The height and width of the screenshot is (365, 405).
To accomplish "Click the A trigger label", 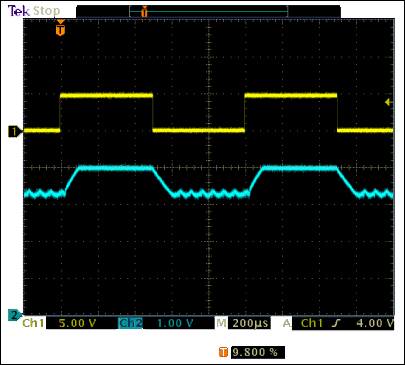I will pos(287,323).
